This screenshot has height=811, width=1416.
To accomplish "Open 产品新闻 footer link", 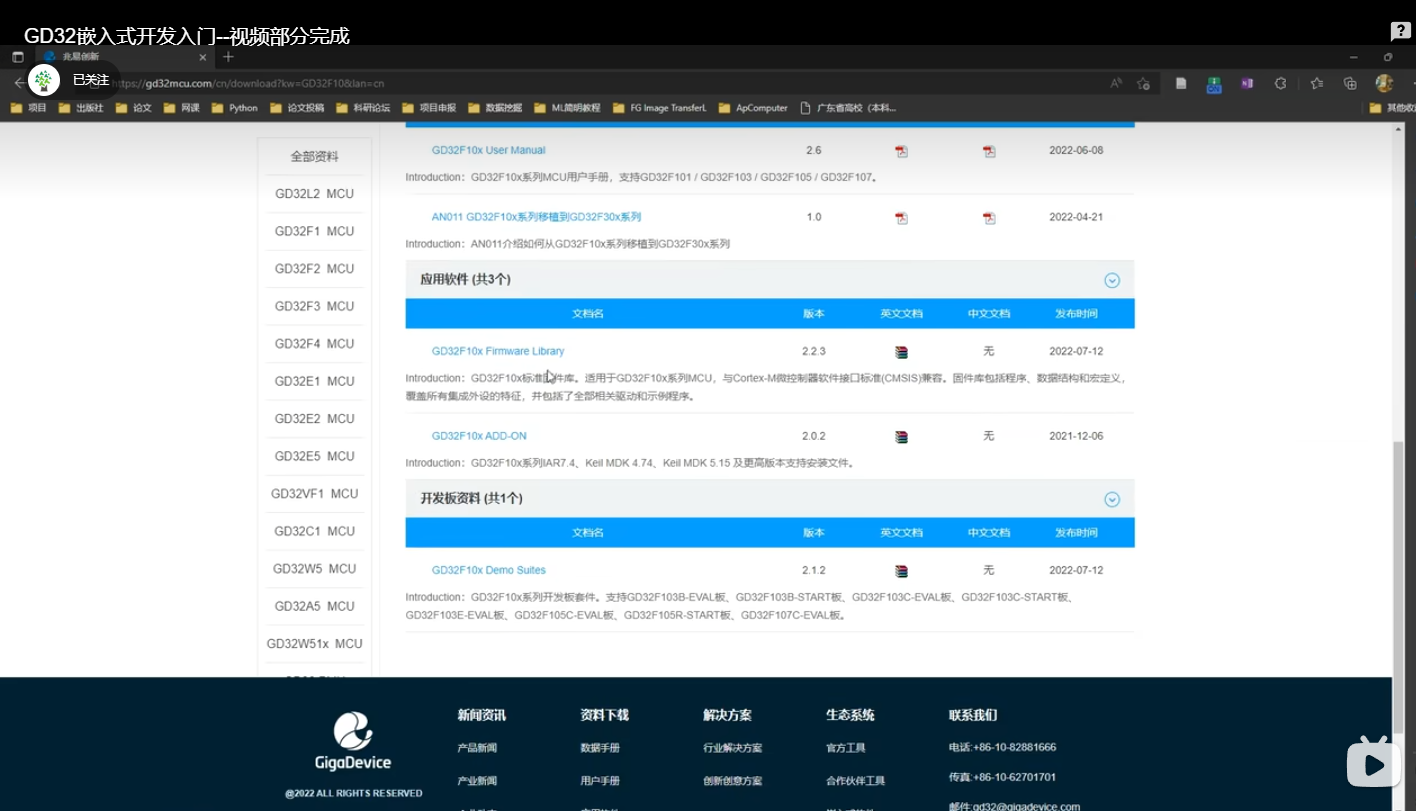I will tap(477, 748).
